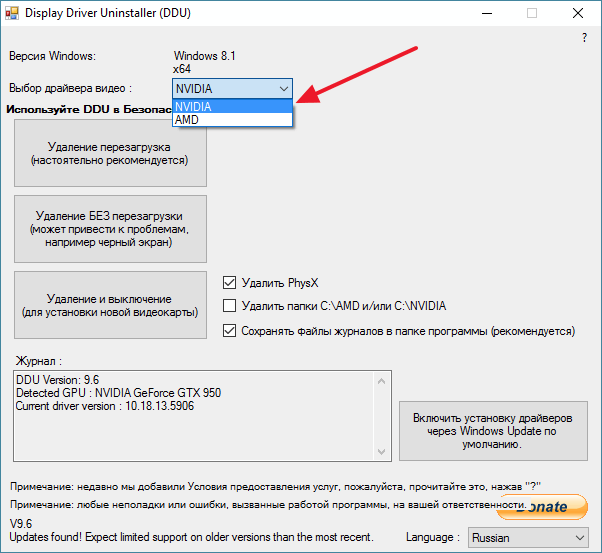Enable "Удалить папки C:\AMD и/или C:\NVIDIA"

[229, 306]
